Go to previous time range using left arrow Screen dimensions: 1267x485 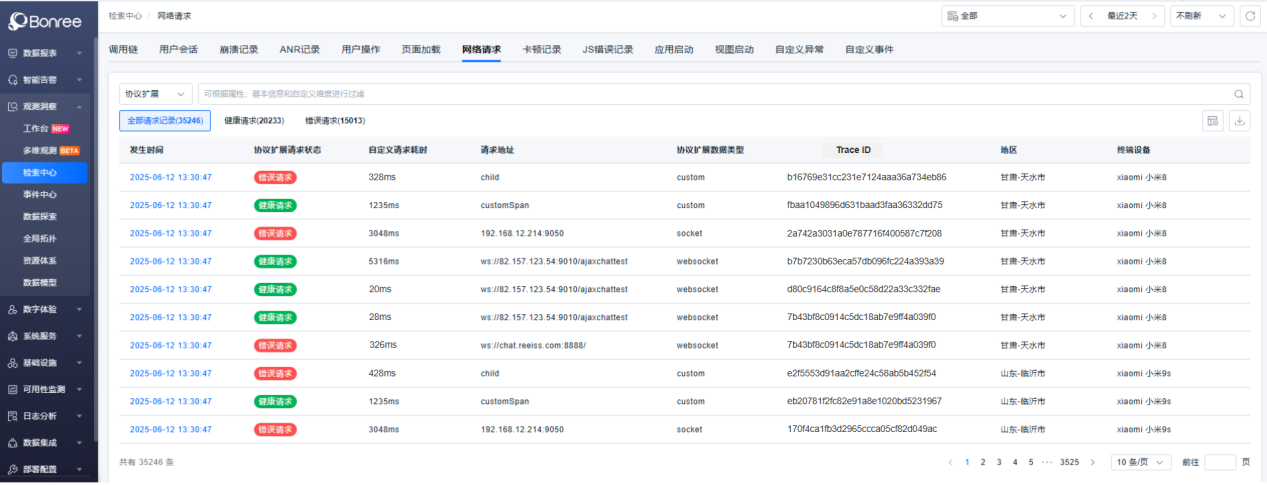point(1089,16)
